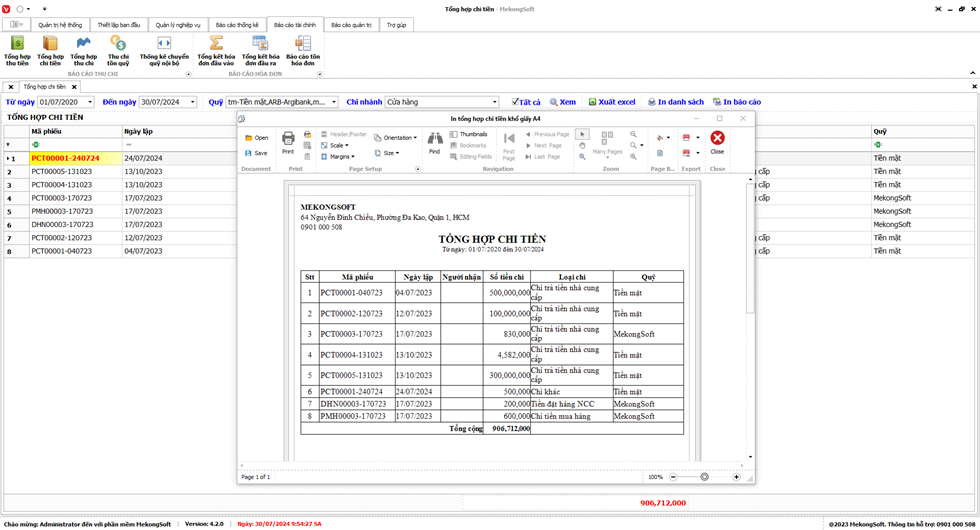The width and height of the screenshot is (980, 530).
Task: Click the minus zoom button in preview status bar
Action: [673, 477]
